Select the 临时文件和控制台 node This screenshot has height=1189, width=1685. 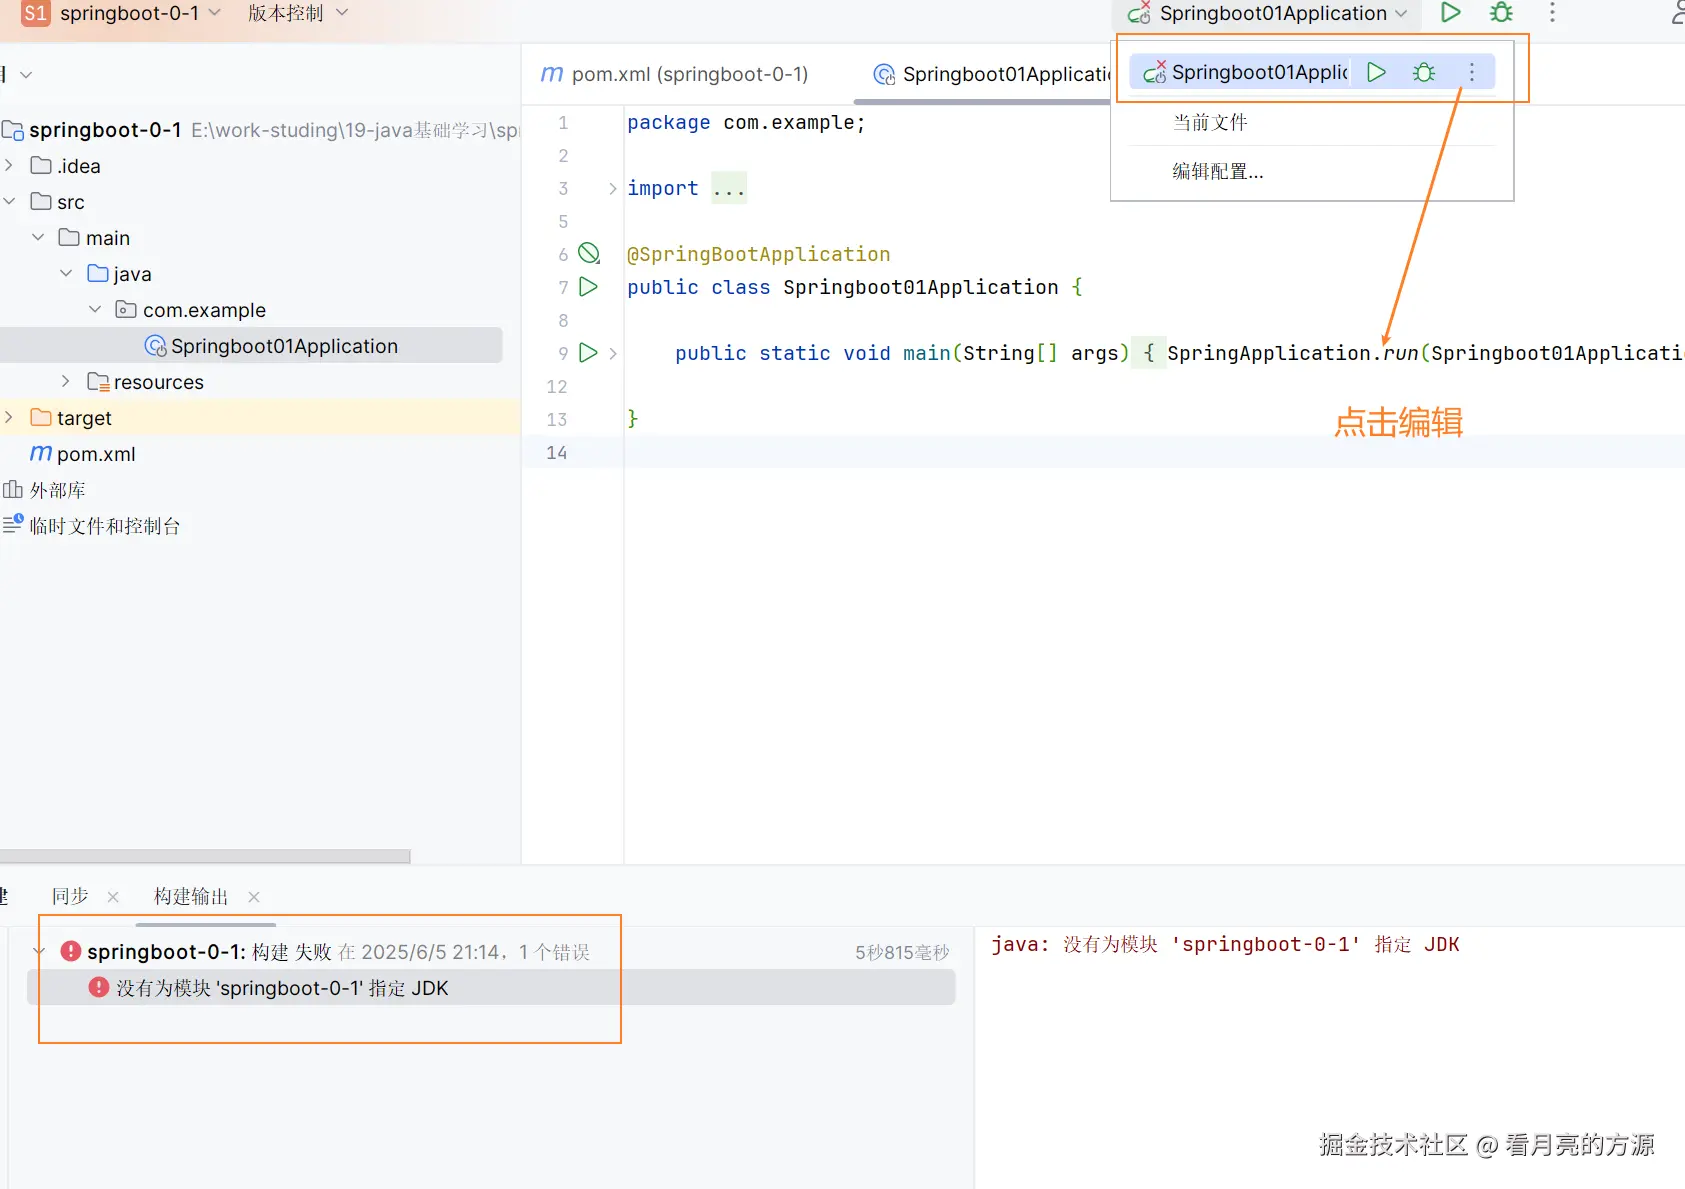point(104,526)
